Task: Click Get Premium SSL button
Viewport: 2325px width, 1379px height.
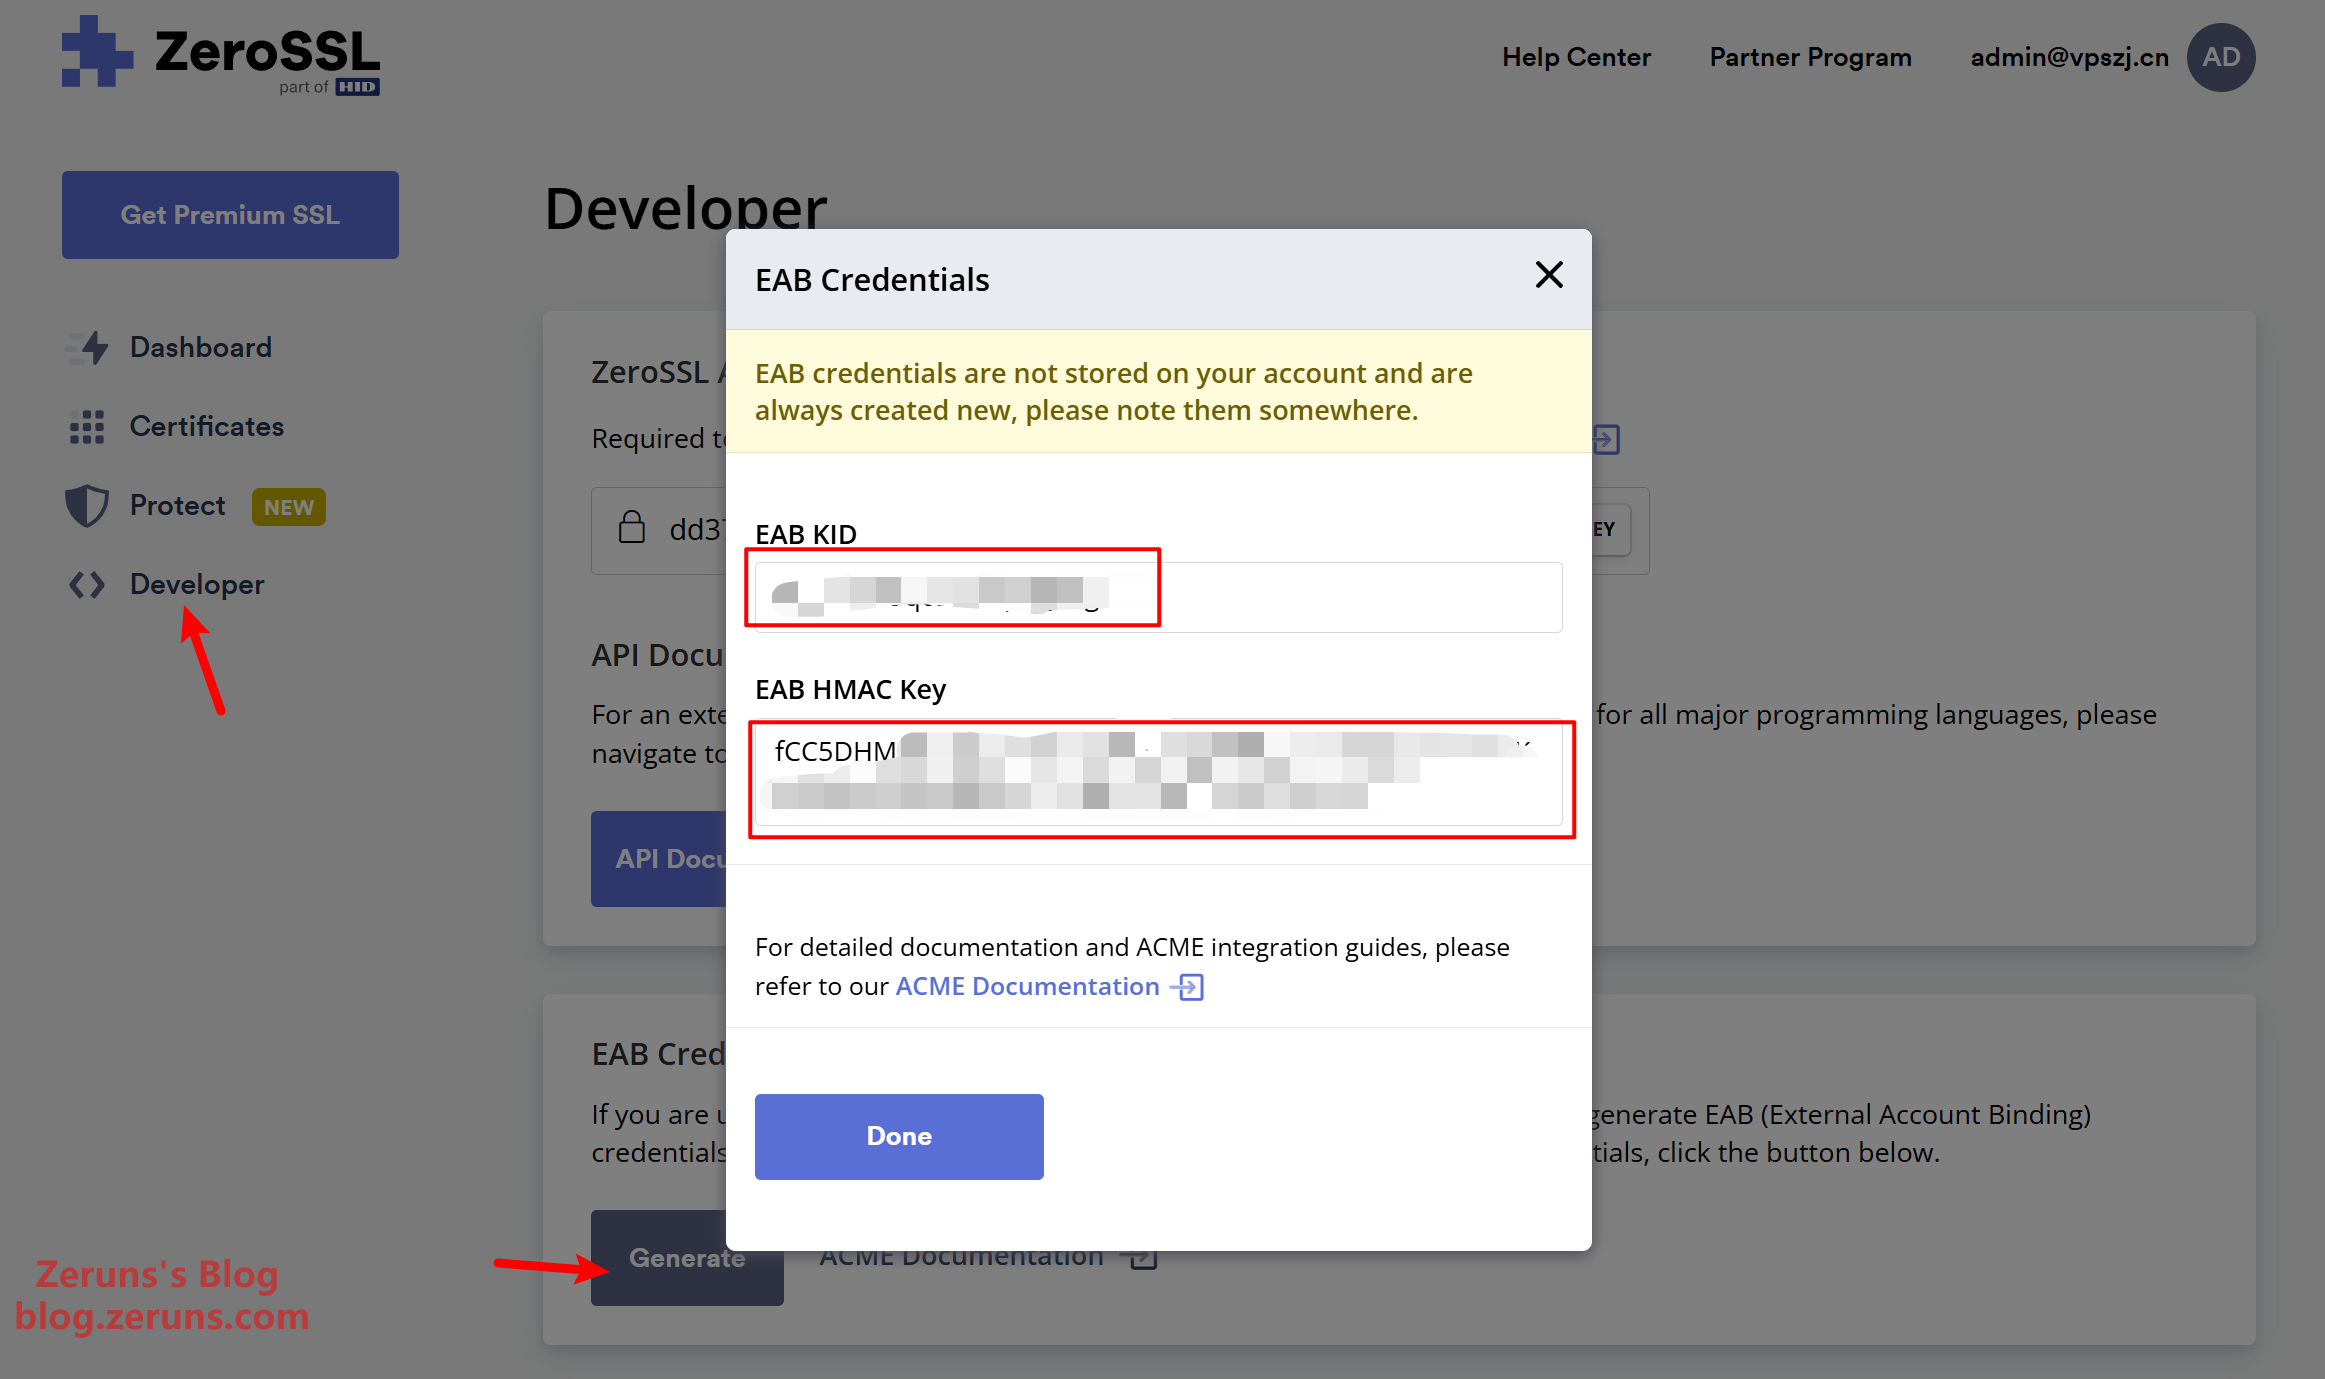Action: coord(230,215)
